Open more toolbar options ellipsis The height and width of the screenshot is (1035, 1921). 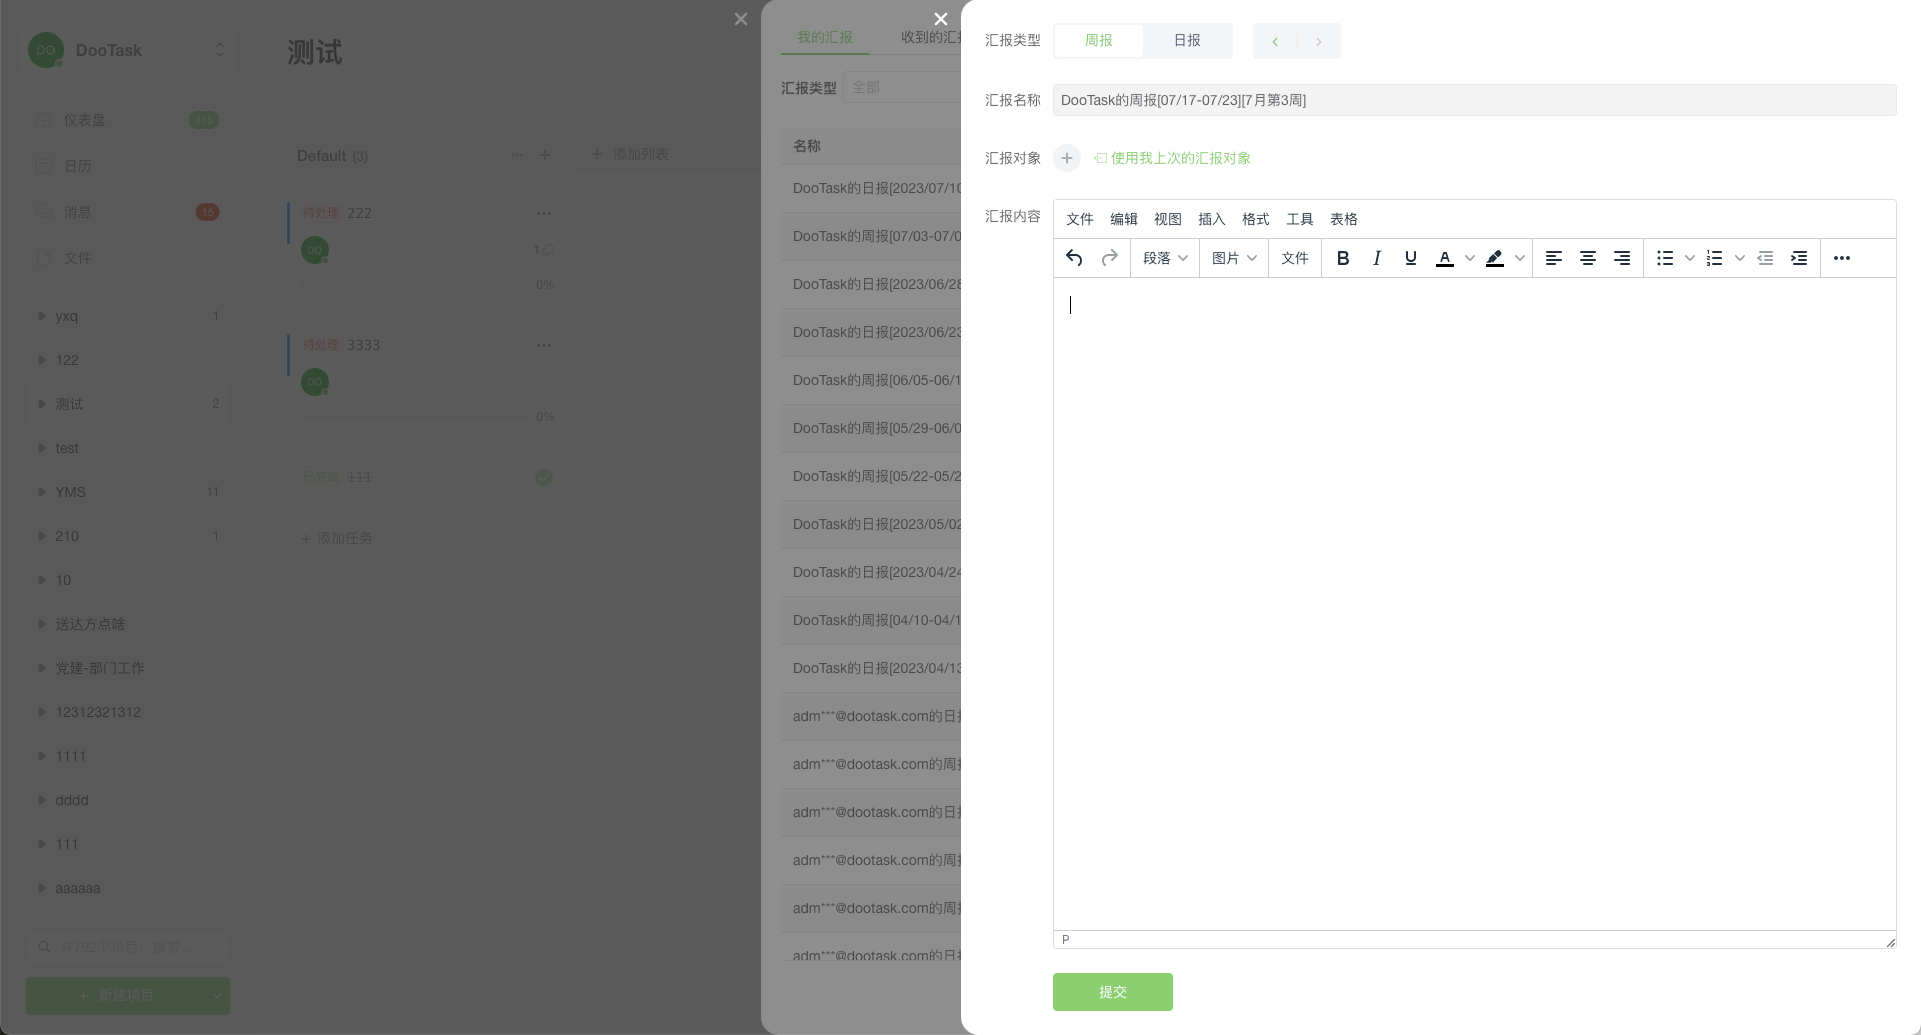(x=1841, y=258)
